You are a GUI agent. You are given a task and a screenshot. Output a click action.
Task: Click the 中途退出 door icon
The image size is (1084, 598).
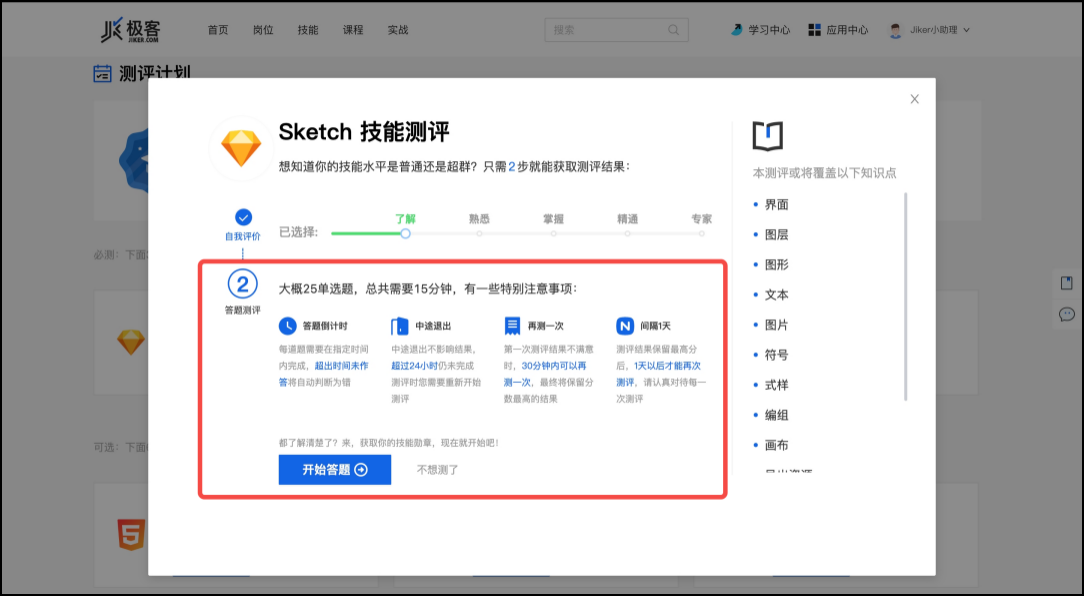400,326
